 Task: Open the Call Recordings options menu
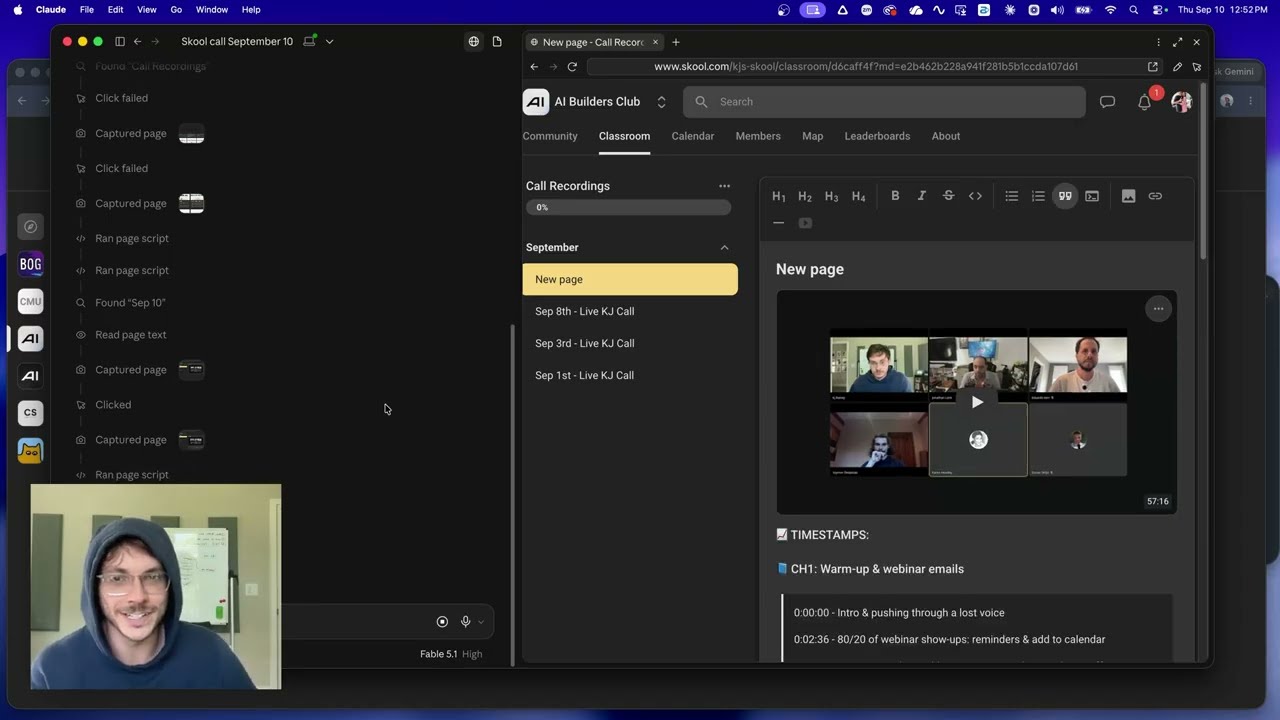(724, 186)
